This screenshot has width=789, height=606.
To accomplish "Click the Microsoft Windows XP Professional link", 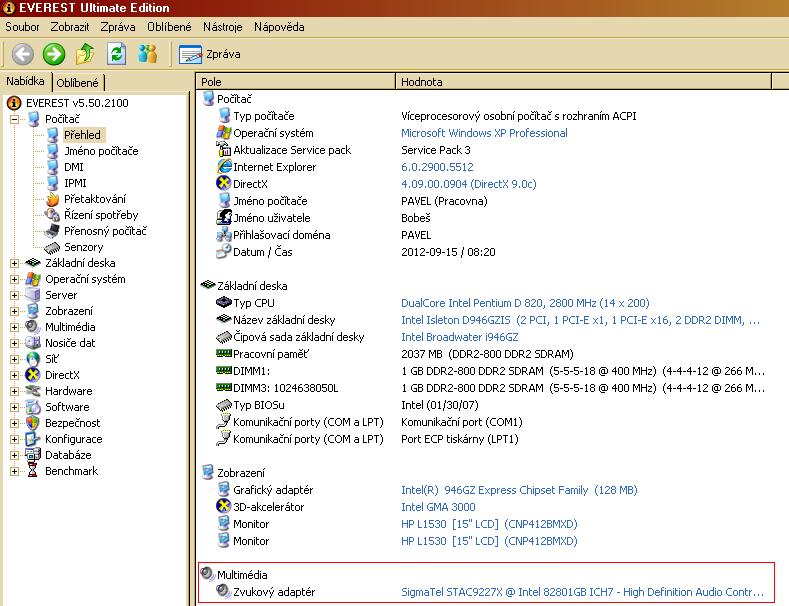I will [x=484, y=133].
